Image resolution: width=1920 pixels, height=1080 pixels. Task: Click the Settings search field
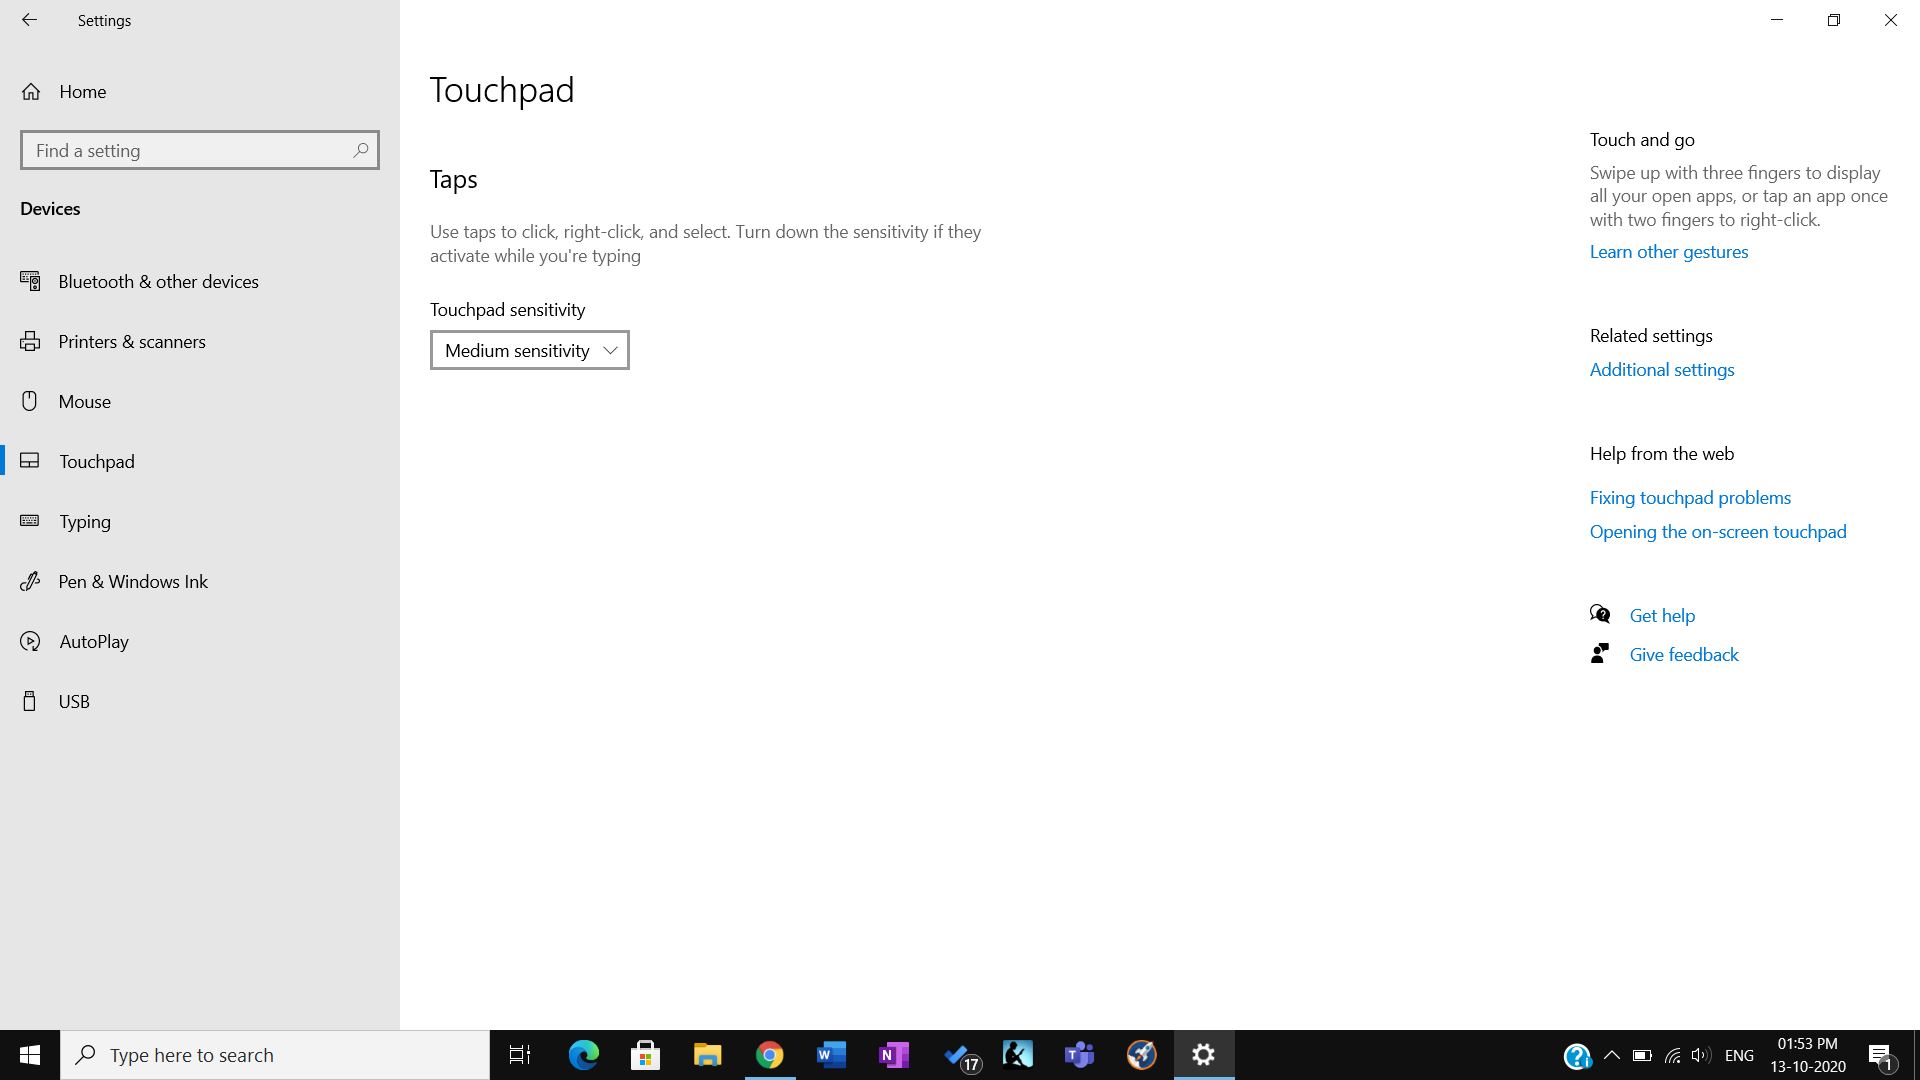pyautogui.click(x=200, y=150)
